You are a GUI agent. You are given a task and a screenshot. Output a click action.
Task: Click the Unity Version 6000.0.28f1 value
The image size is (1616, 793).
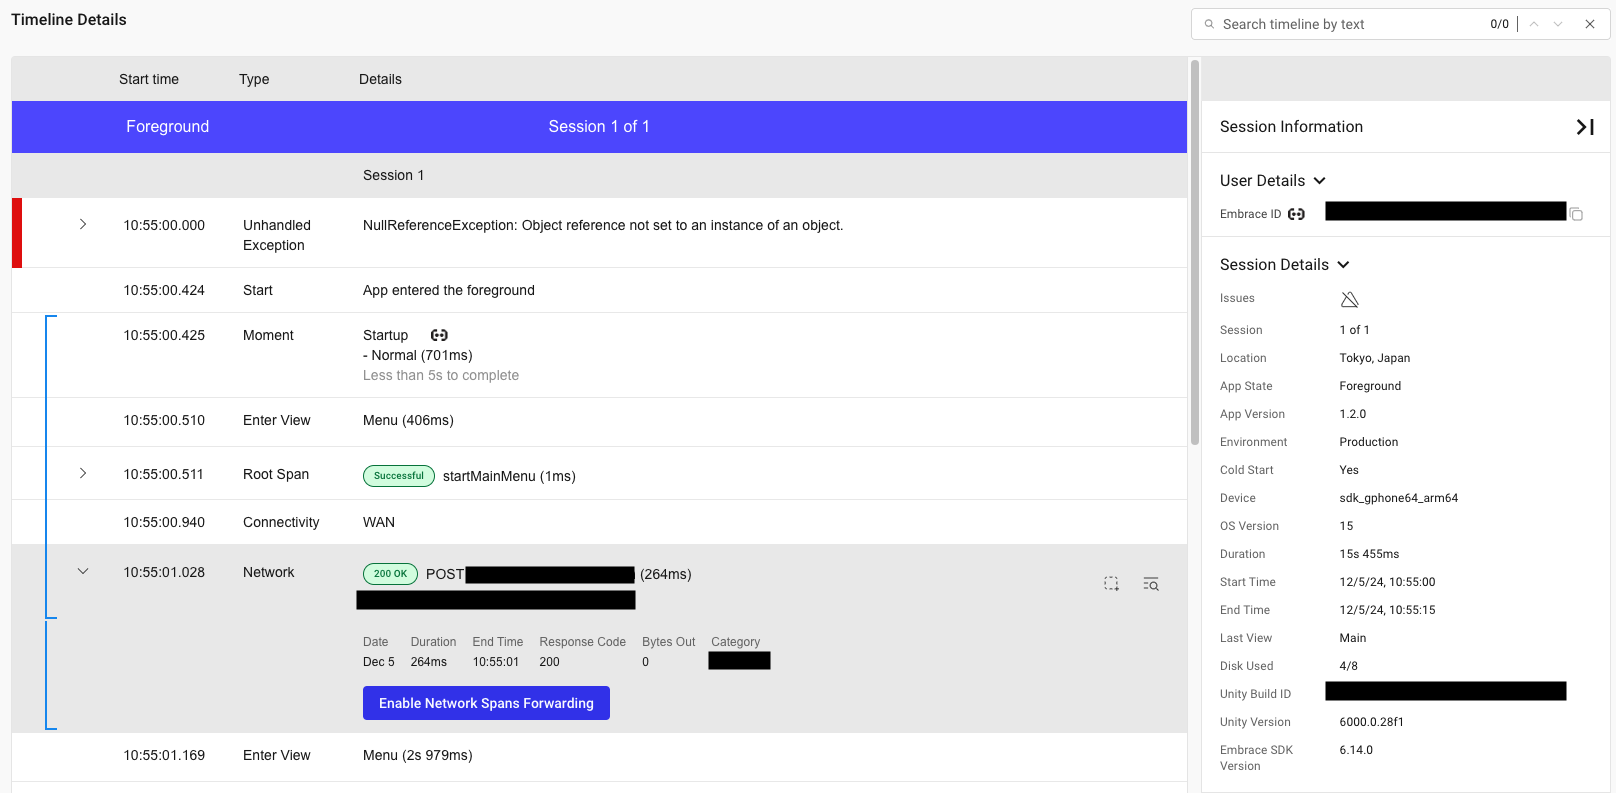[1372, 722]
